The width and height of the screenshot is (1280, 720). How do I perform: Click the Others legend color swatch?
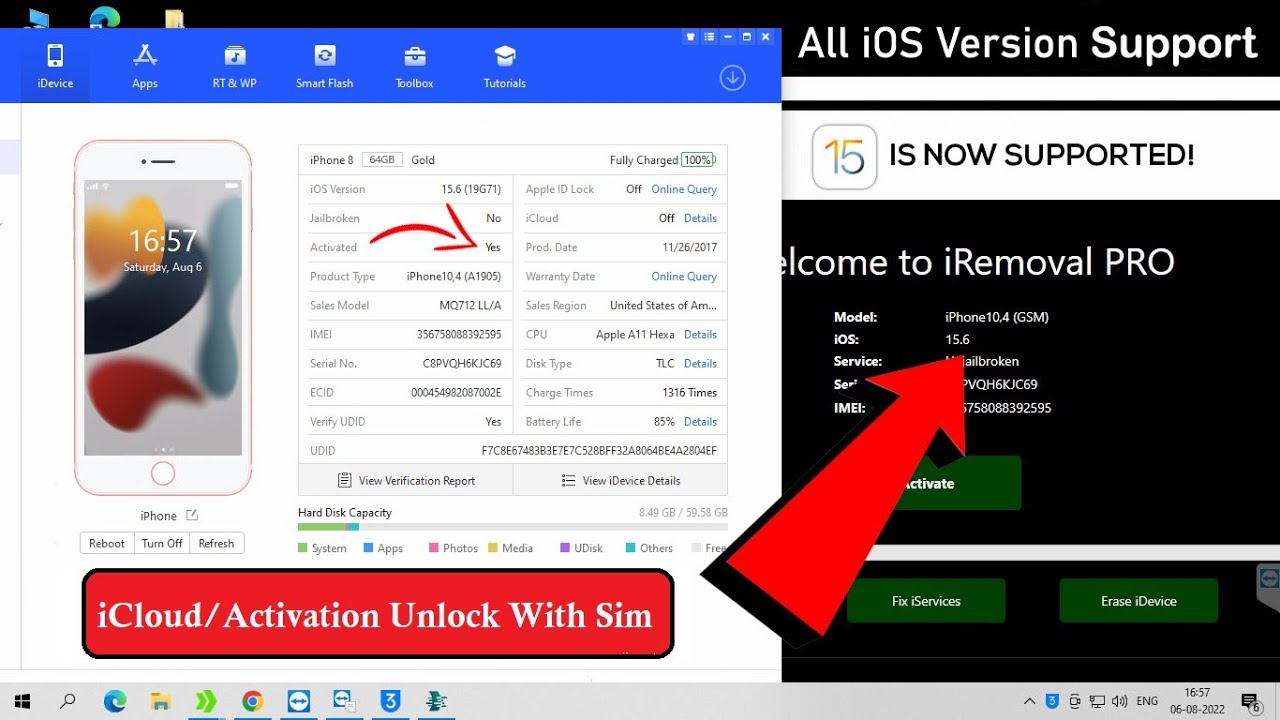(x=631, y=548)
